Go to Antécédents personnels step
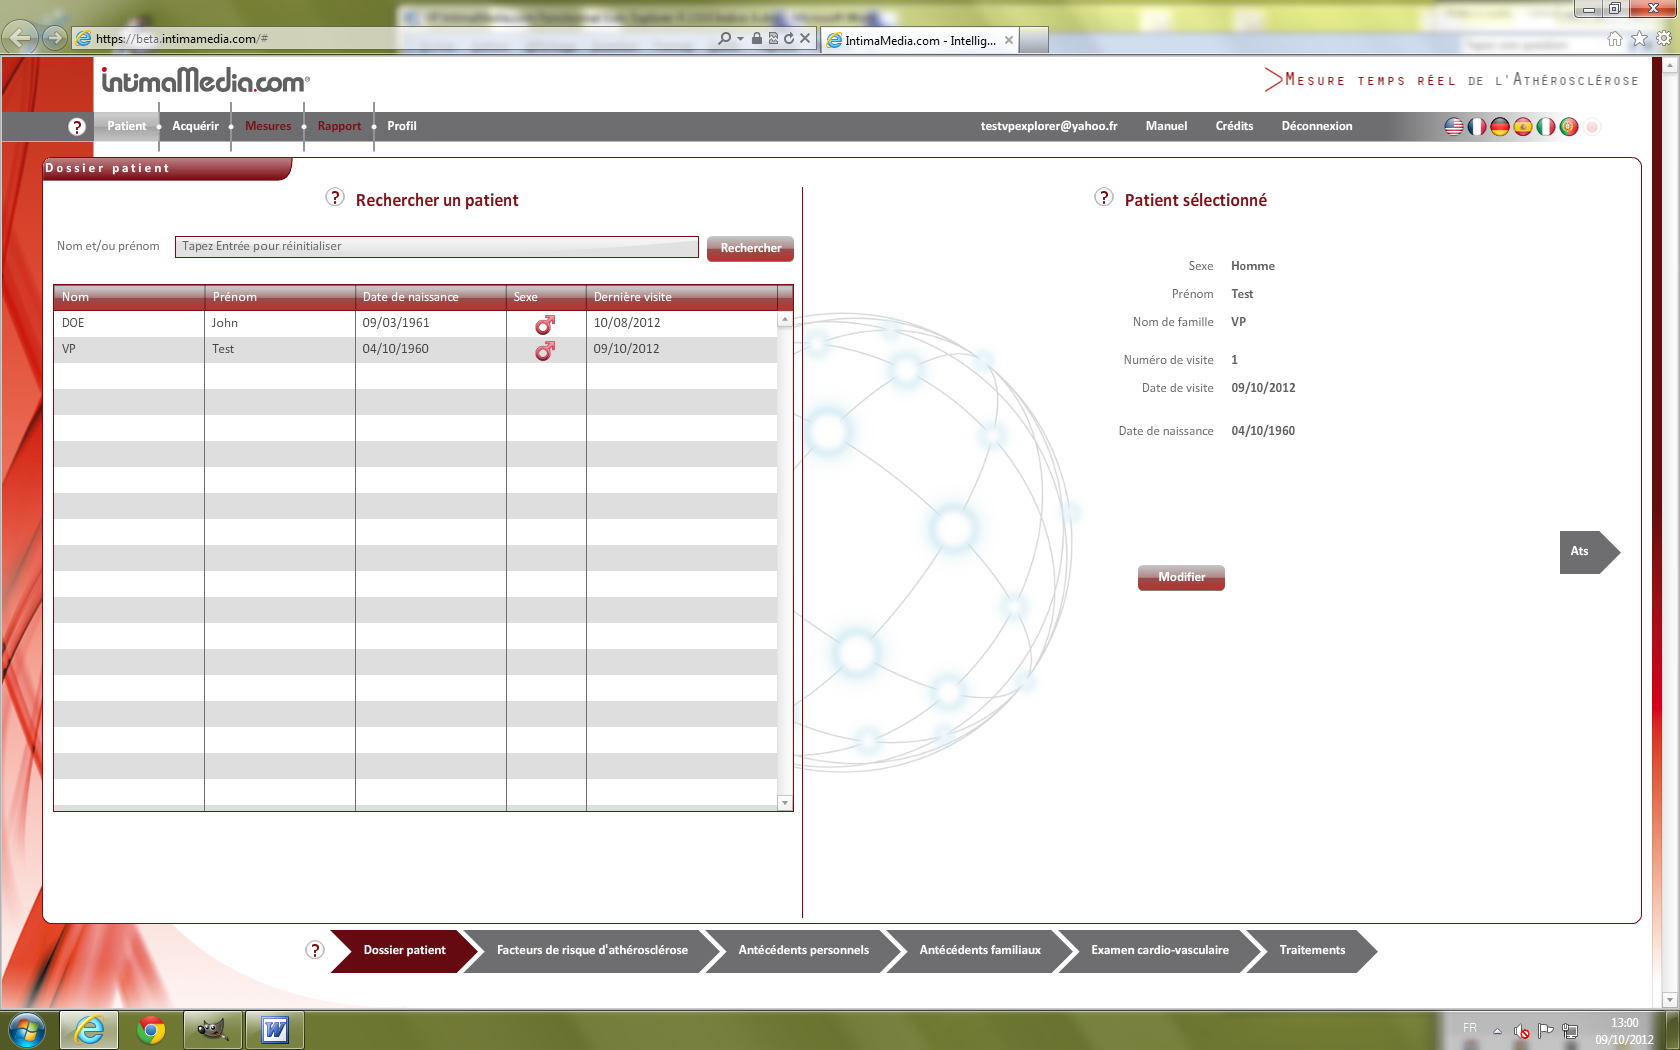1680x1050 pixels. point(803,950)
